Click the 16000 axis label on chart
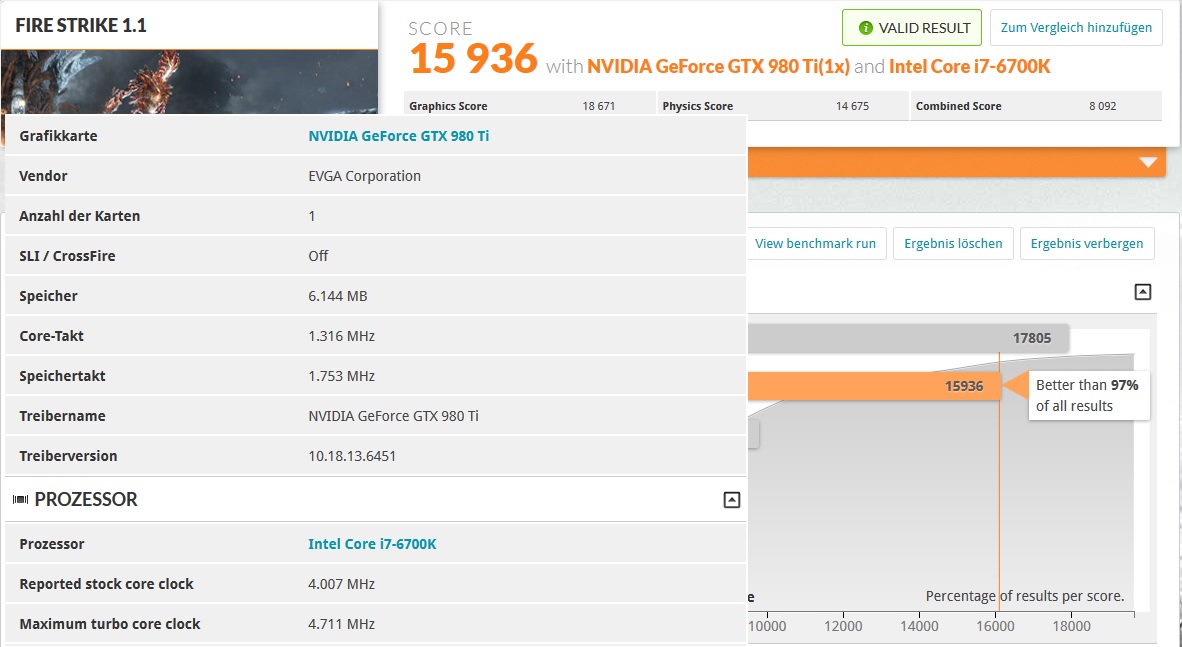Screen dimensions: 1182x647 click(x=995, y=626)
